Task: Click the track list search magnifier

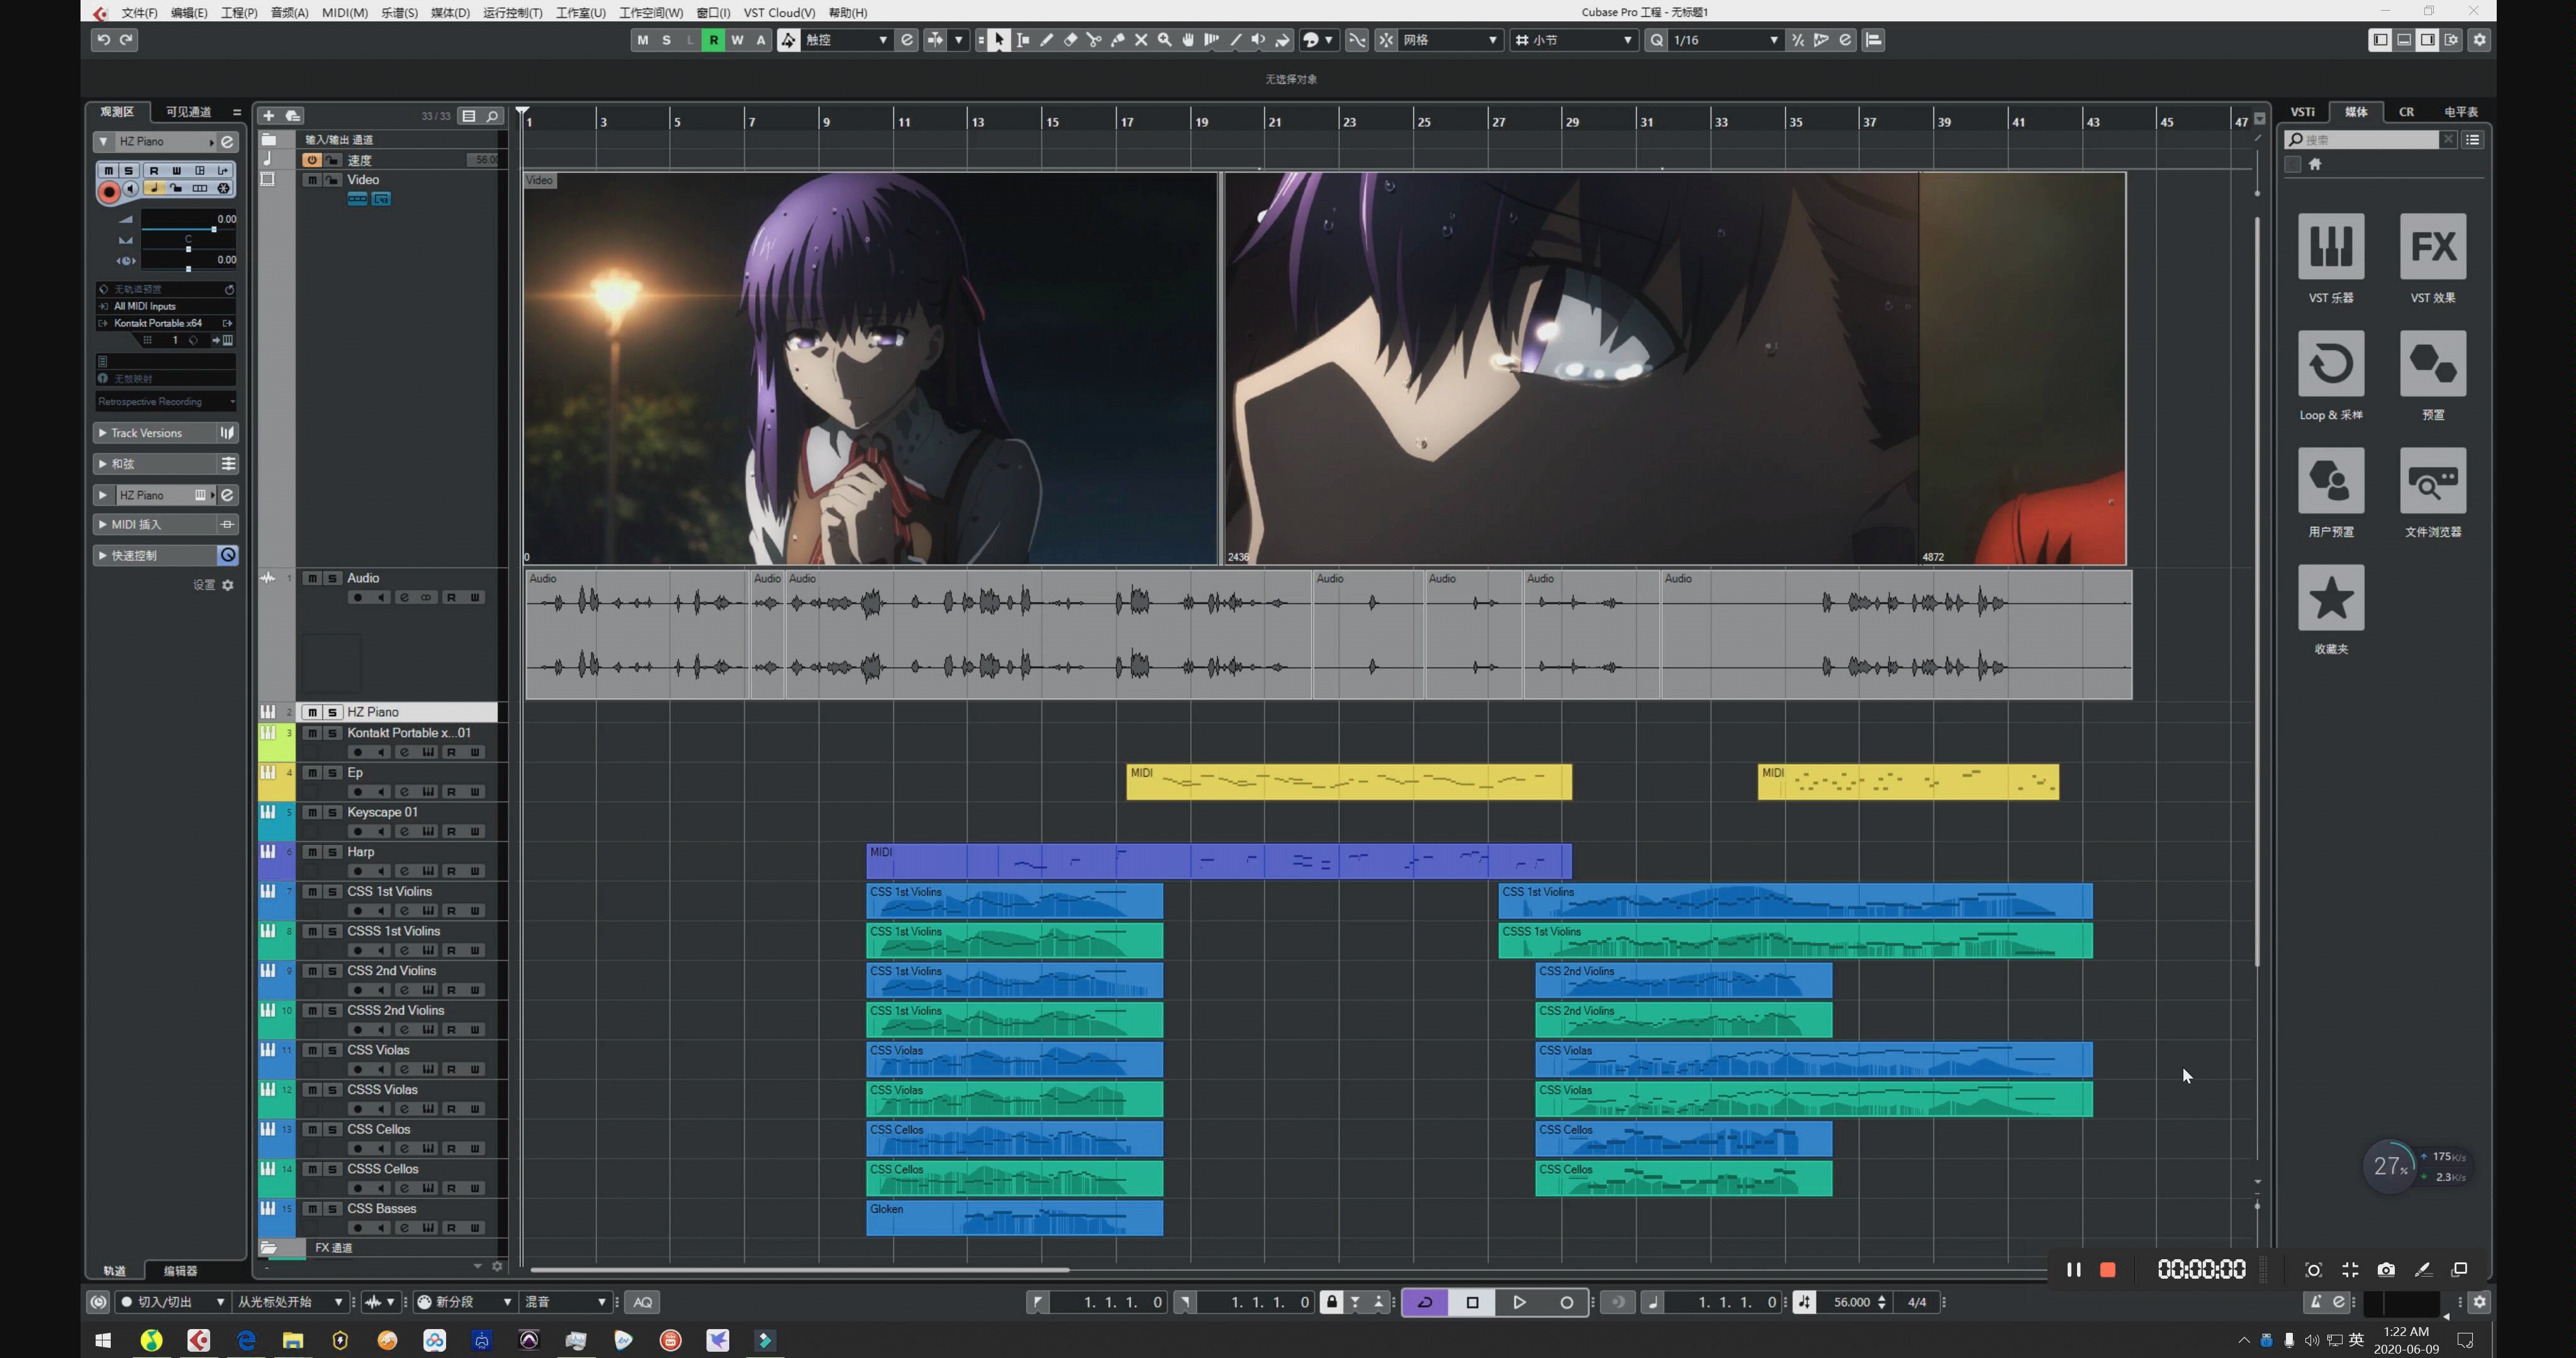Action: 493,116
